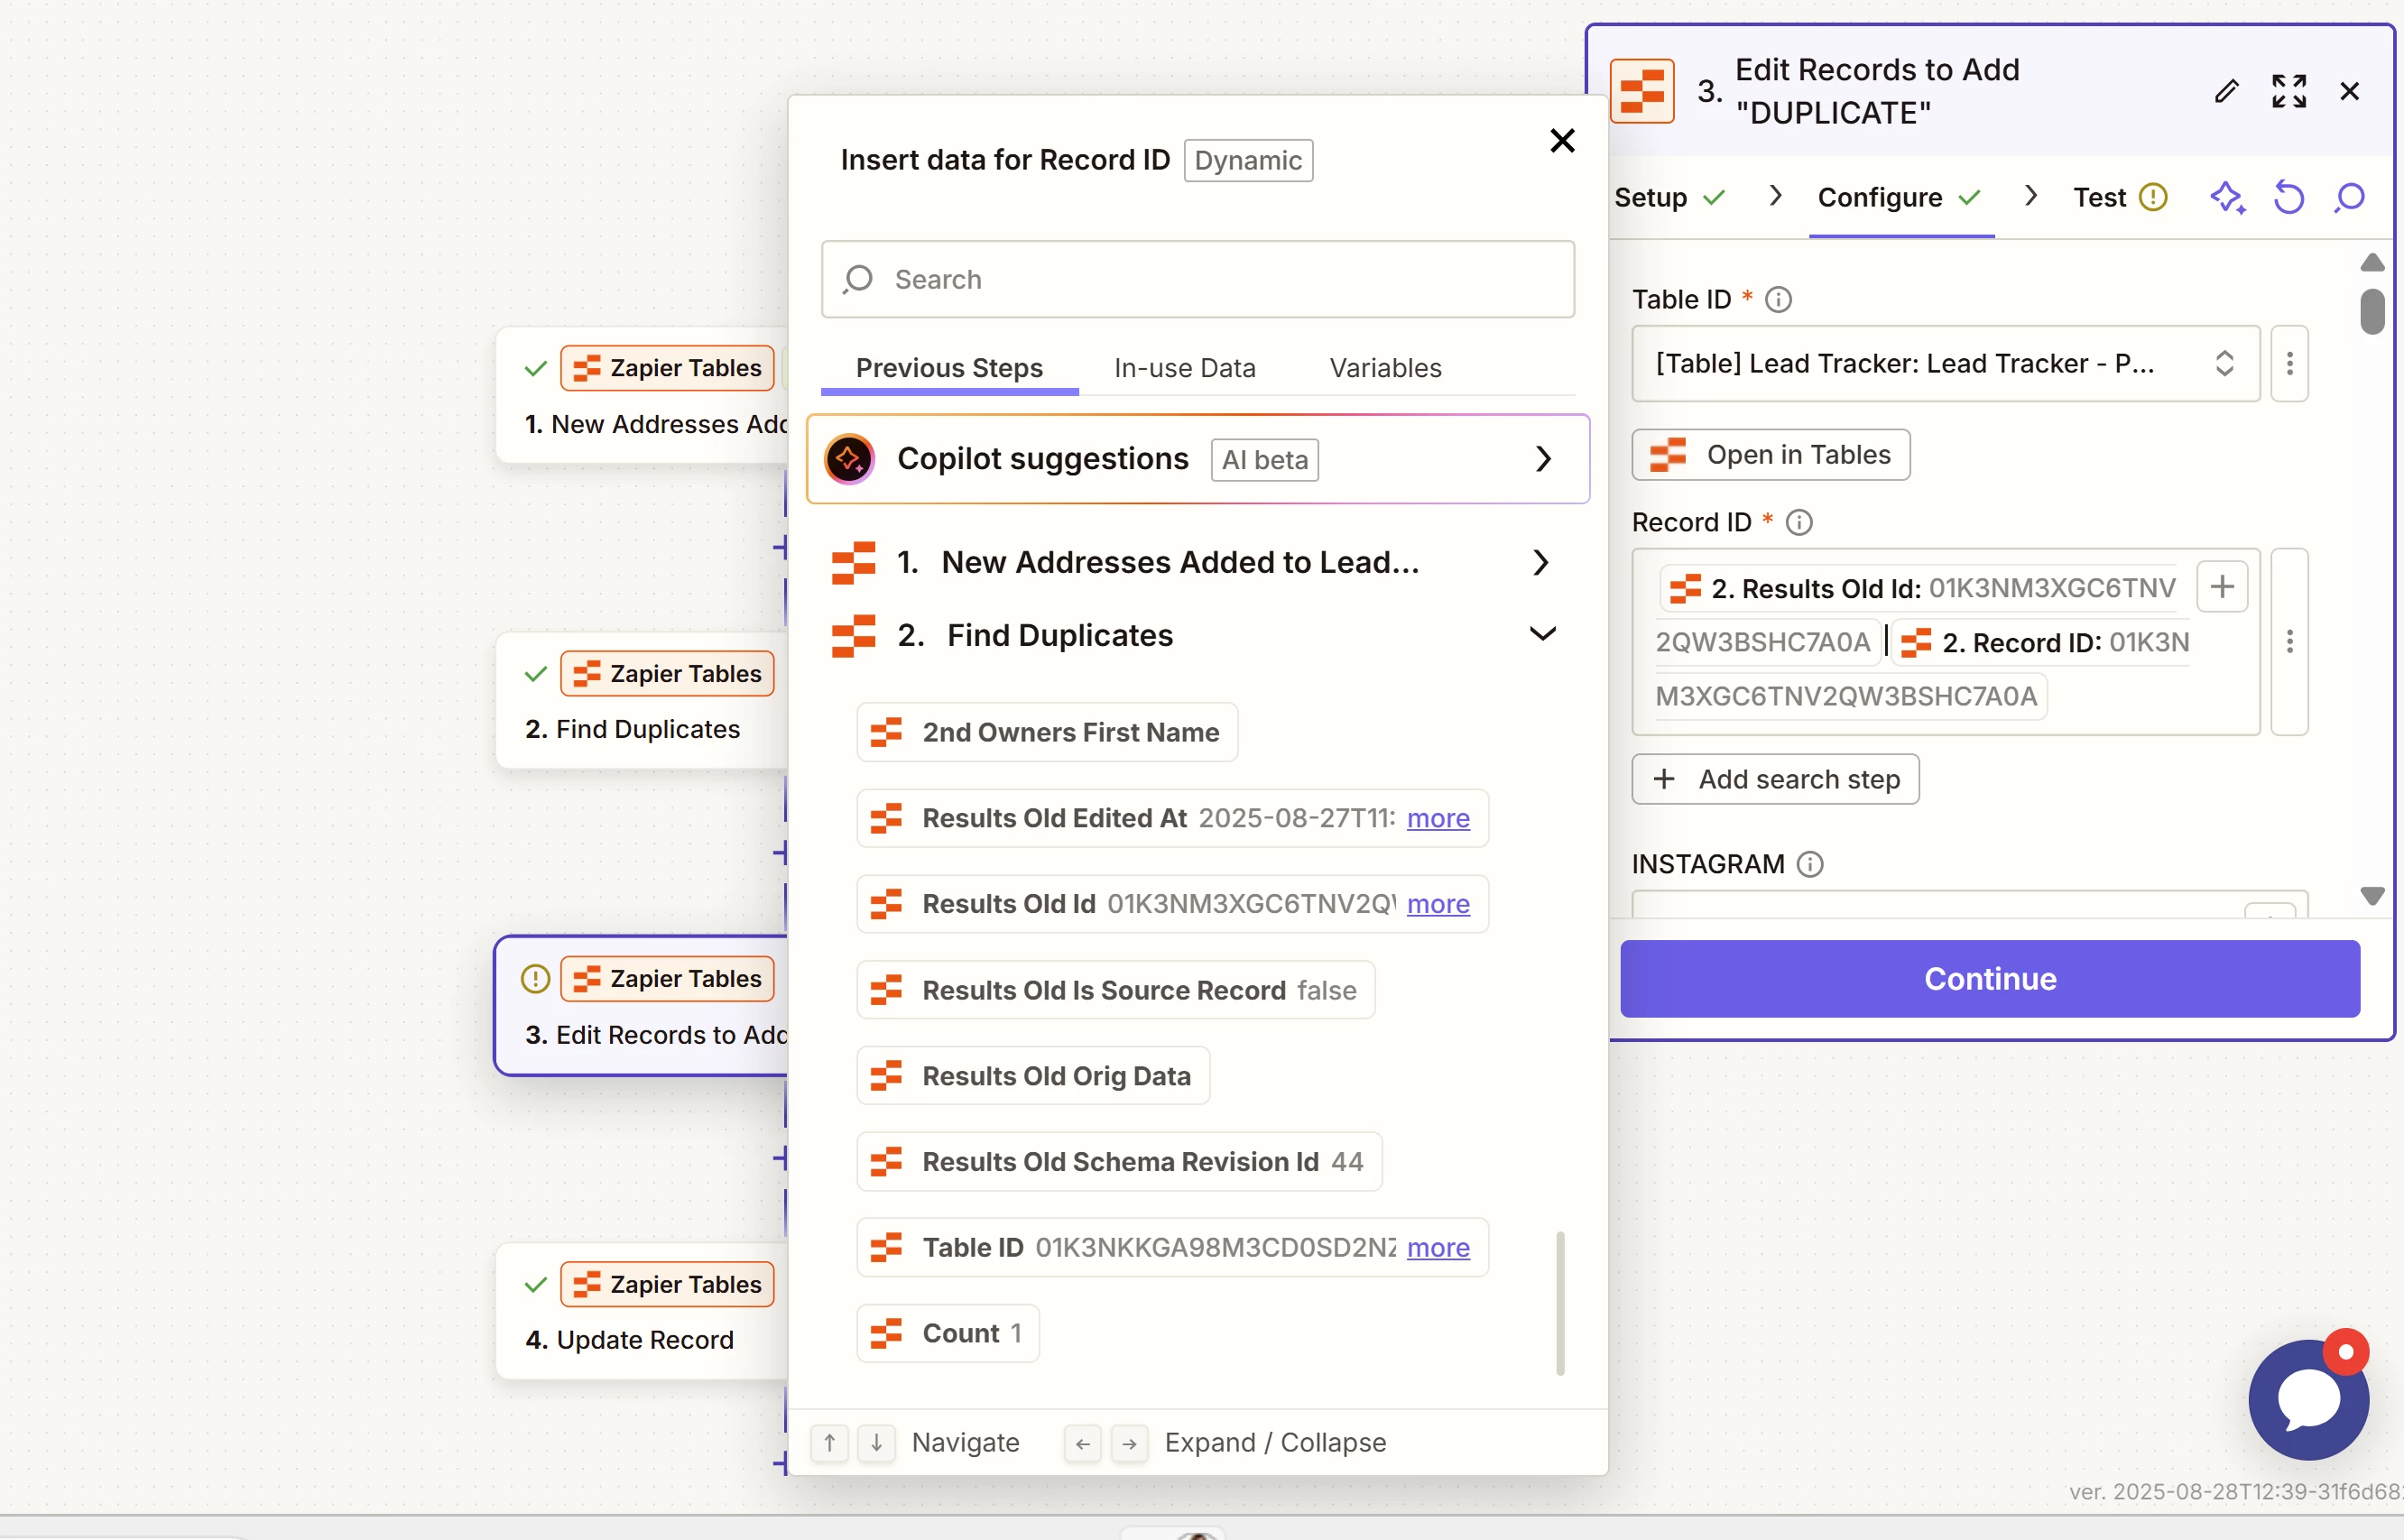Click Open in Tables button

click(x=1770, y=455)
